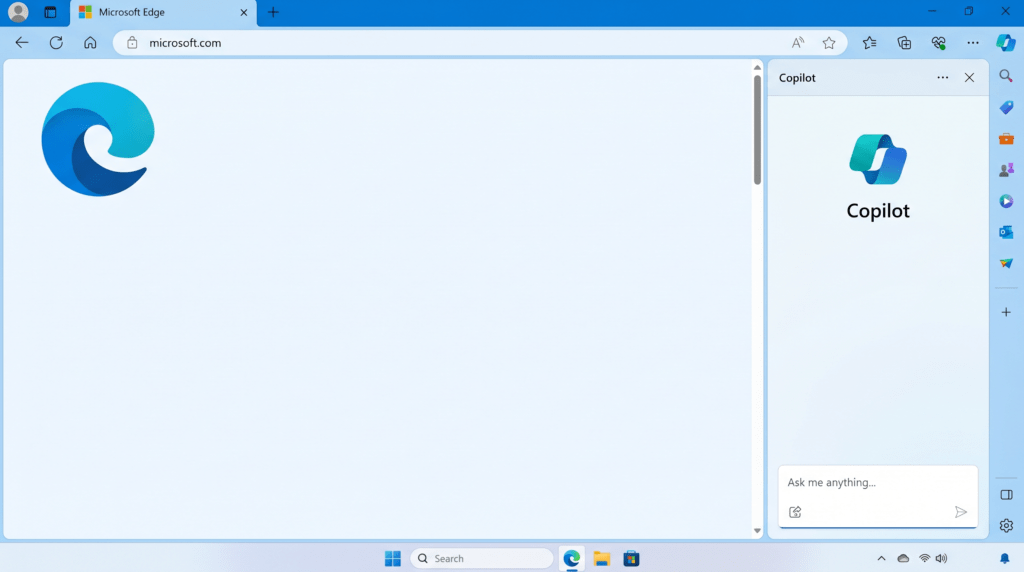Open Wi-Fi network tray icon
This screenshot has width=1024, height=572.
(x=924, y=559)
